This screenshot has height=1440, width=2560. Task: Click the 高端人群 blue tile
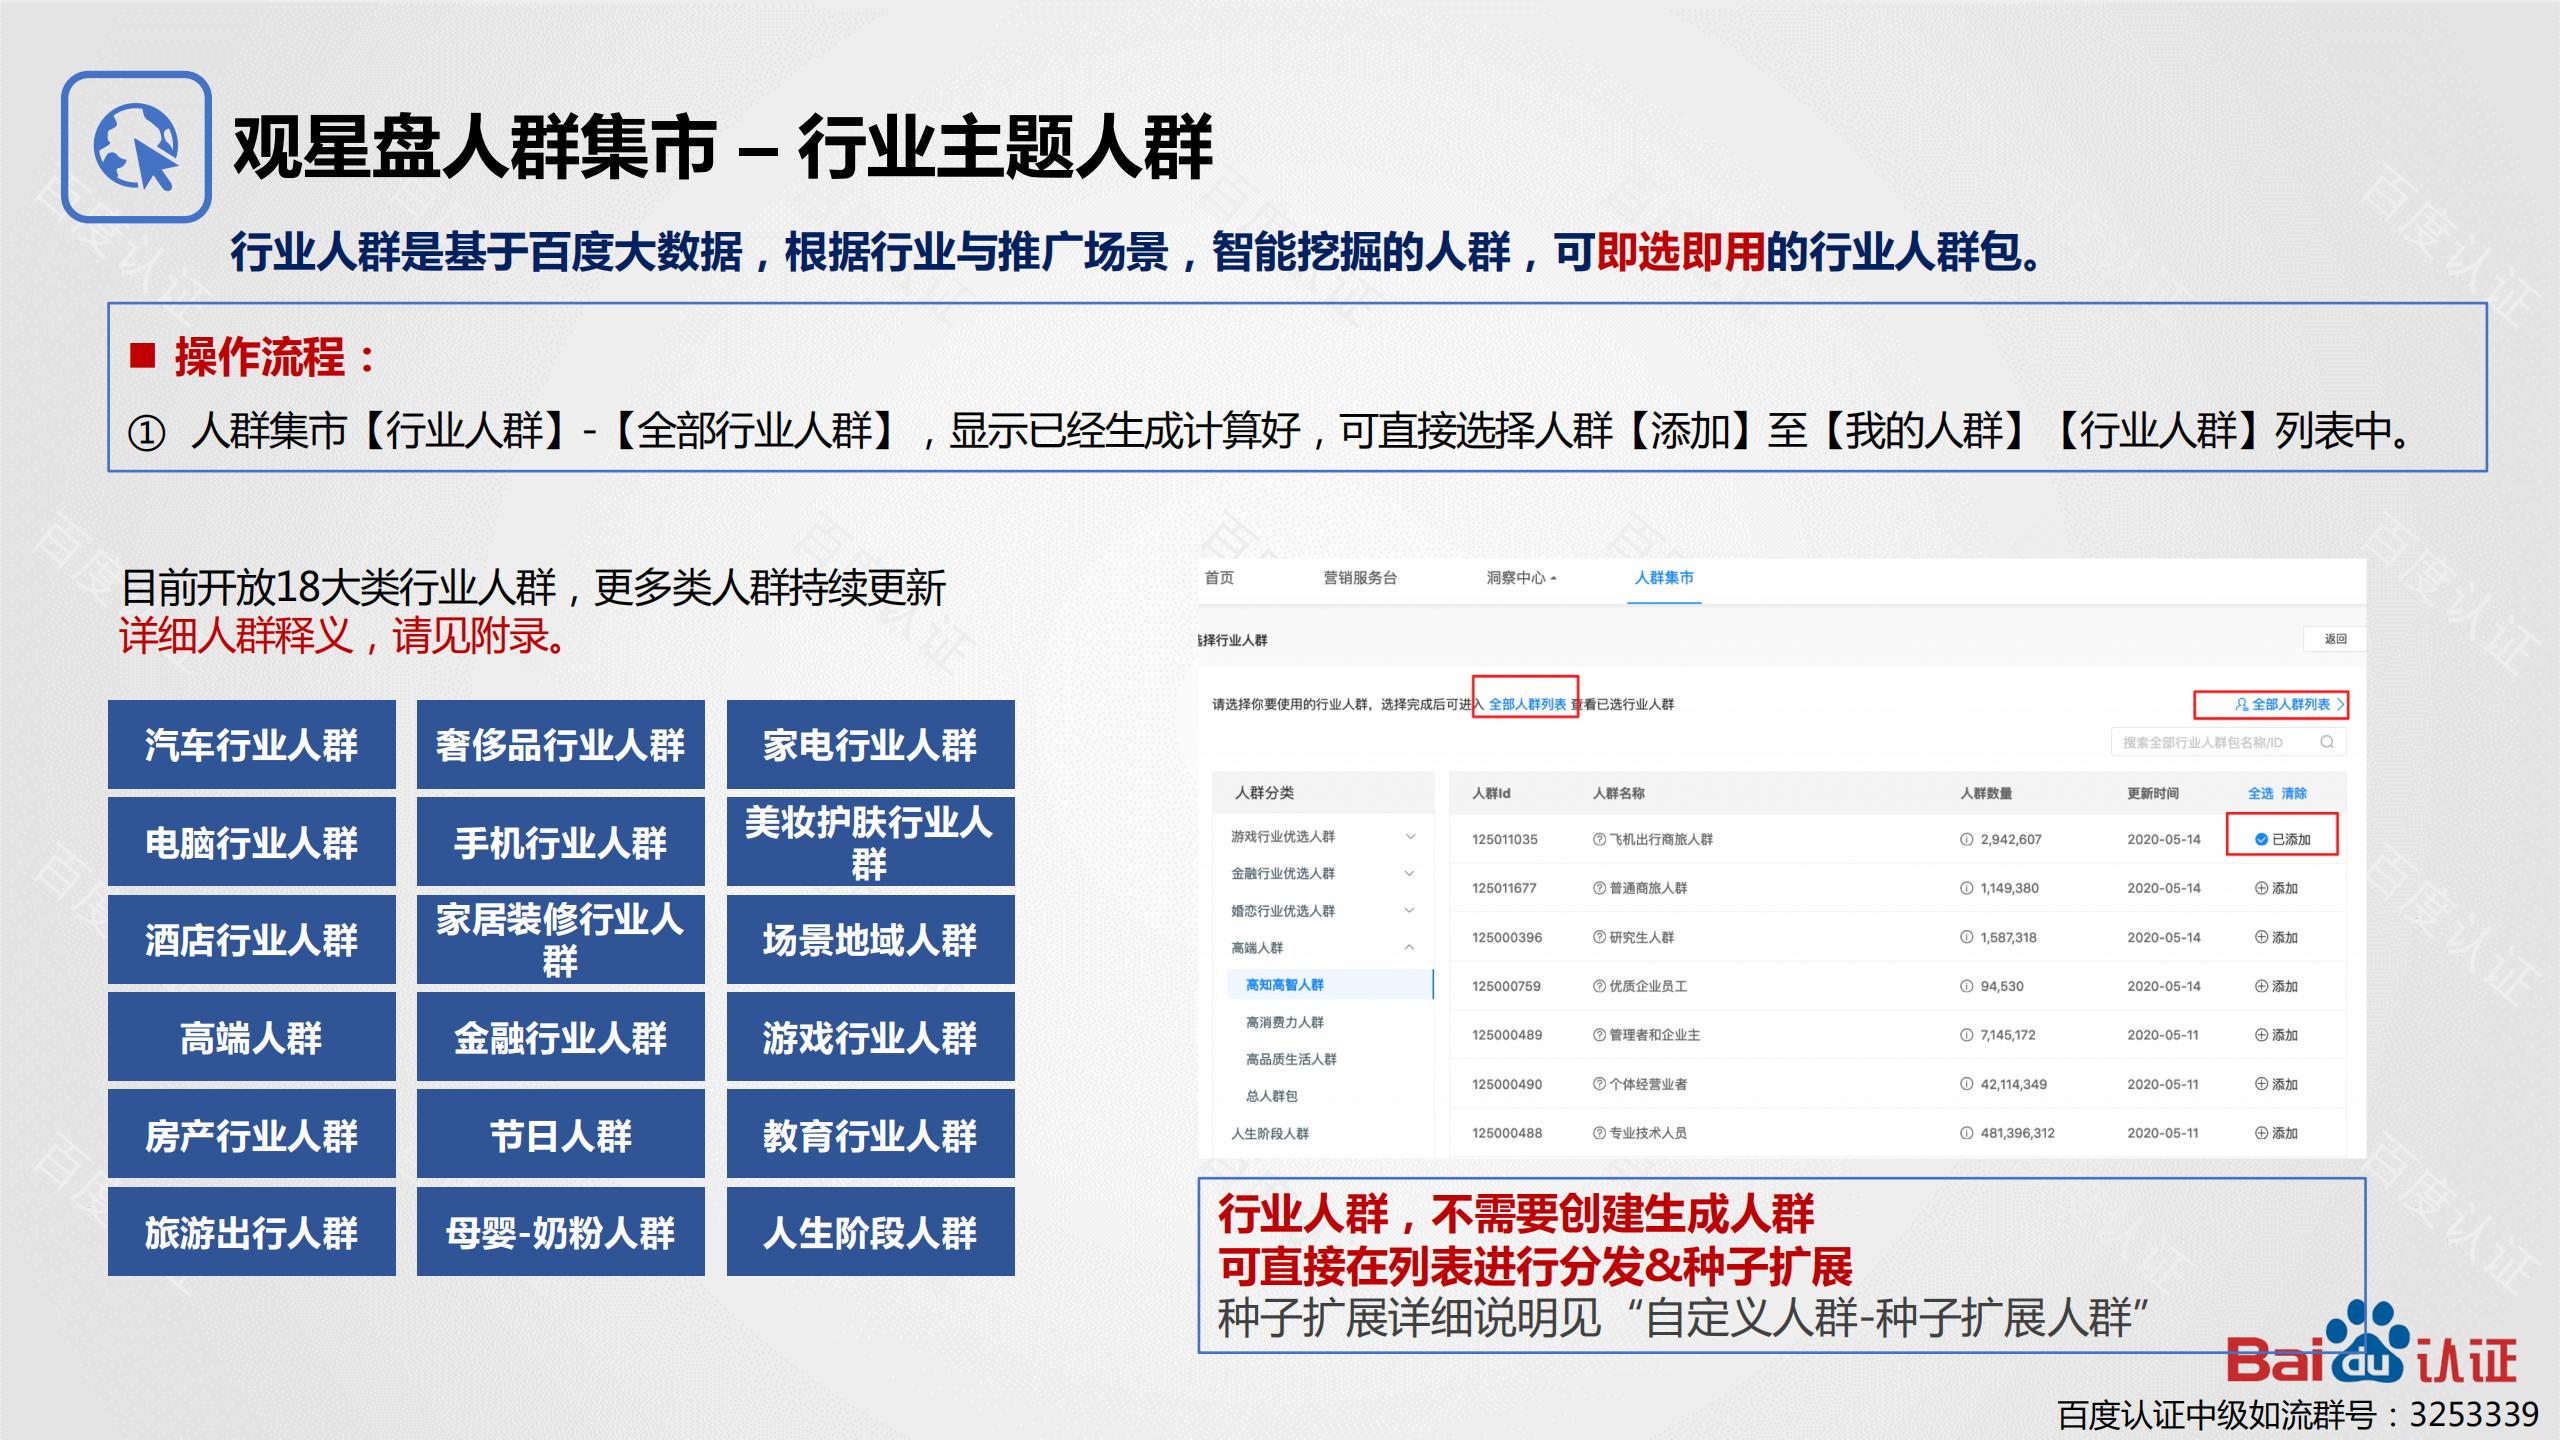coord(252,1037)
